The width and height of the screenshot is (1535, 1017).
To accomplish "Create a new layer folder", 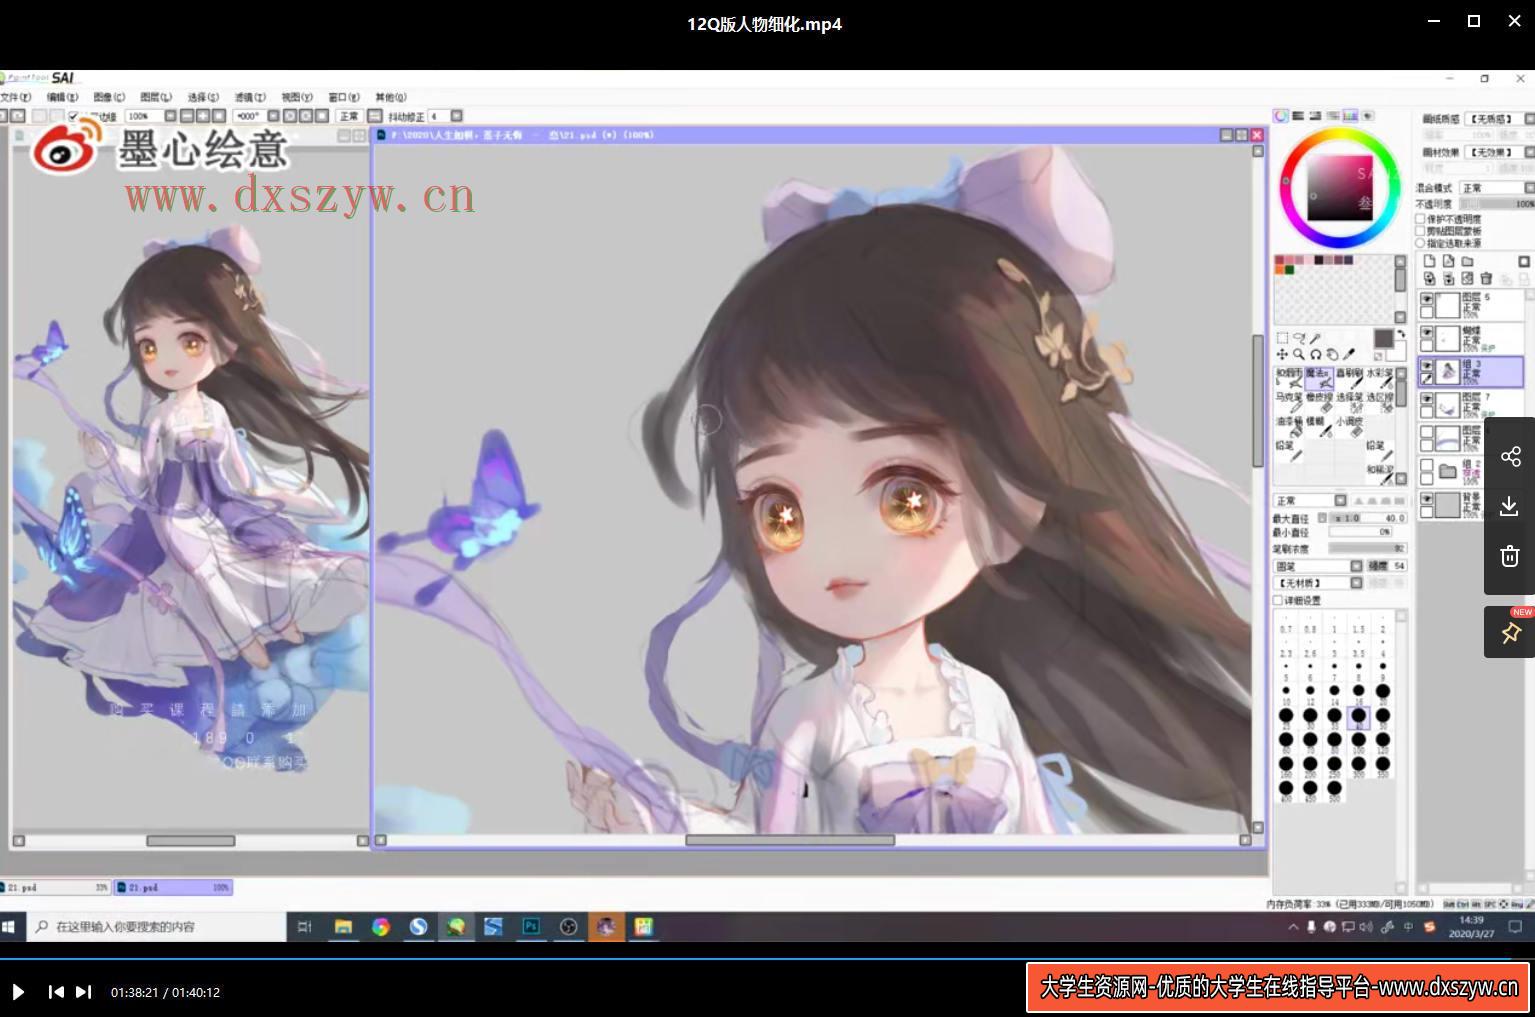I will [1467, 261].
